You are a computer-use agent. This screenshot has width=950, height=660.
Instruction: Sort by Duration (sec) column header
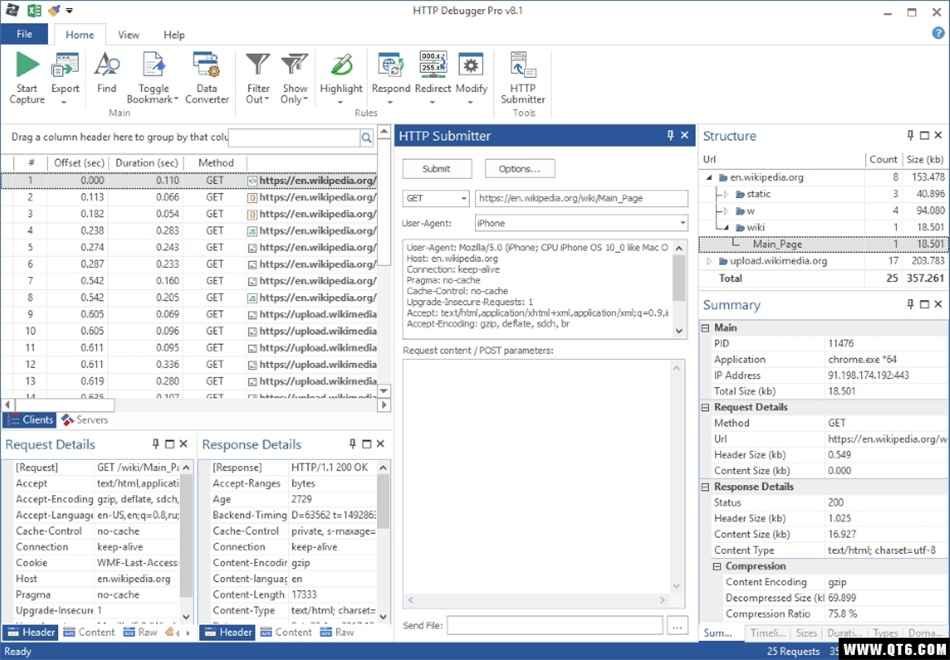point(147,163)
